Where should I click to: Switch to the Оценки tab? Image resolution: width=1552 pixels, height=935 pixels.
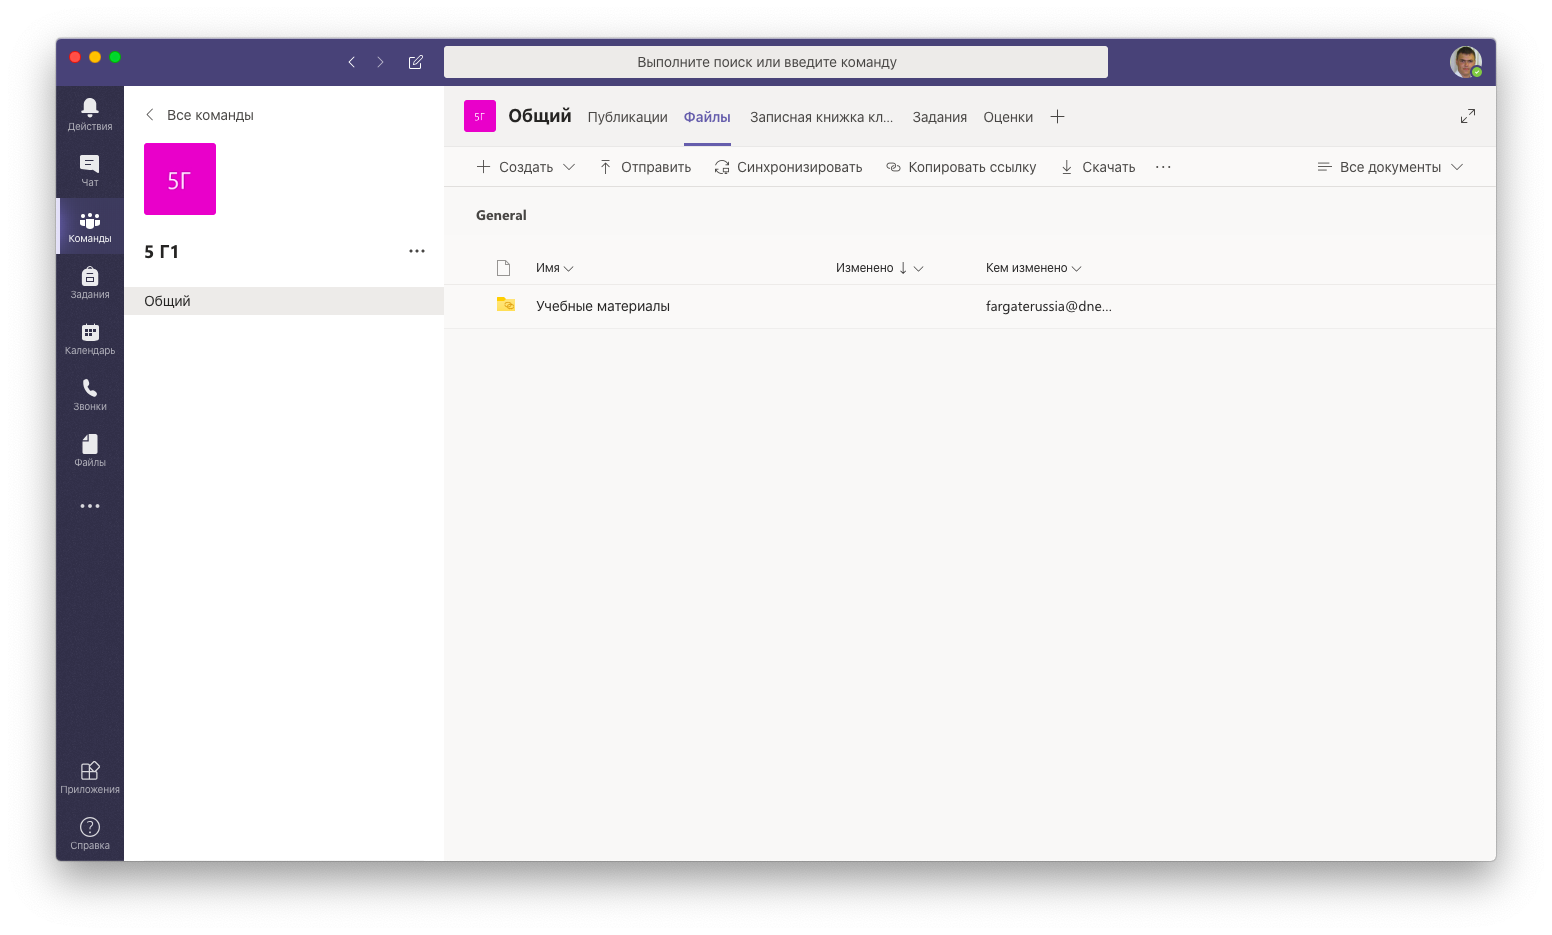pyautogui.click(x=1008, y=117)
